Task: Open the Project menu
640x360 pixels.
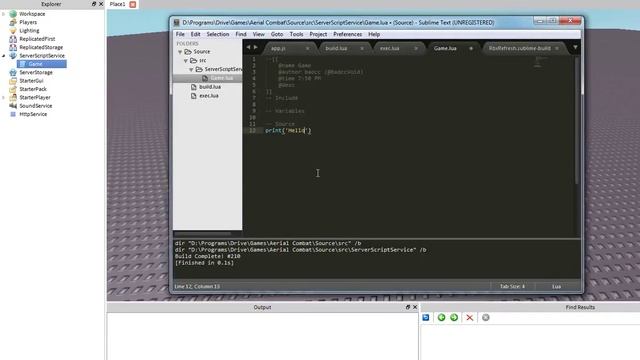Action: pos(318,34)
